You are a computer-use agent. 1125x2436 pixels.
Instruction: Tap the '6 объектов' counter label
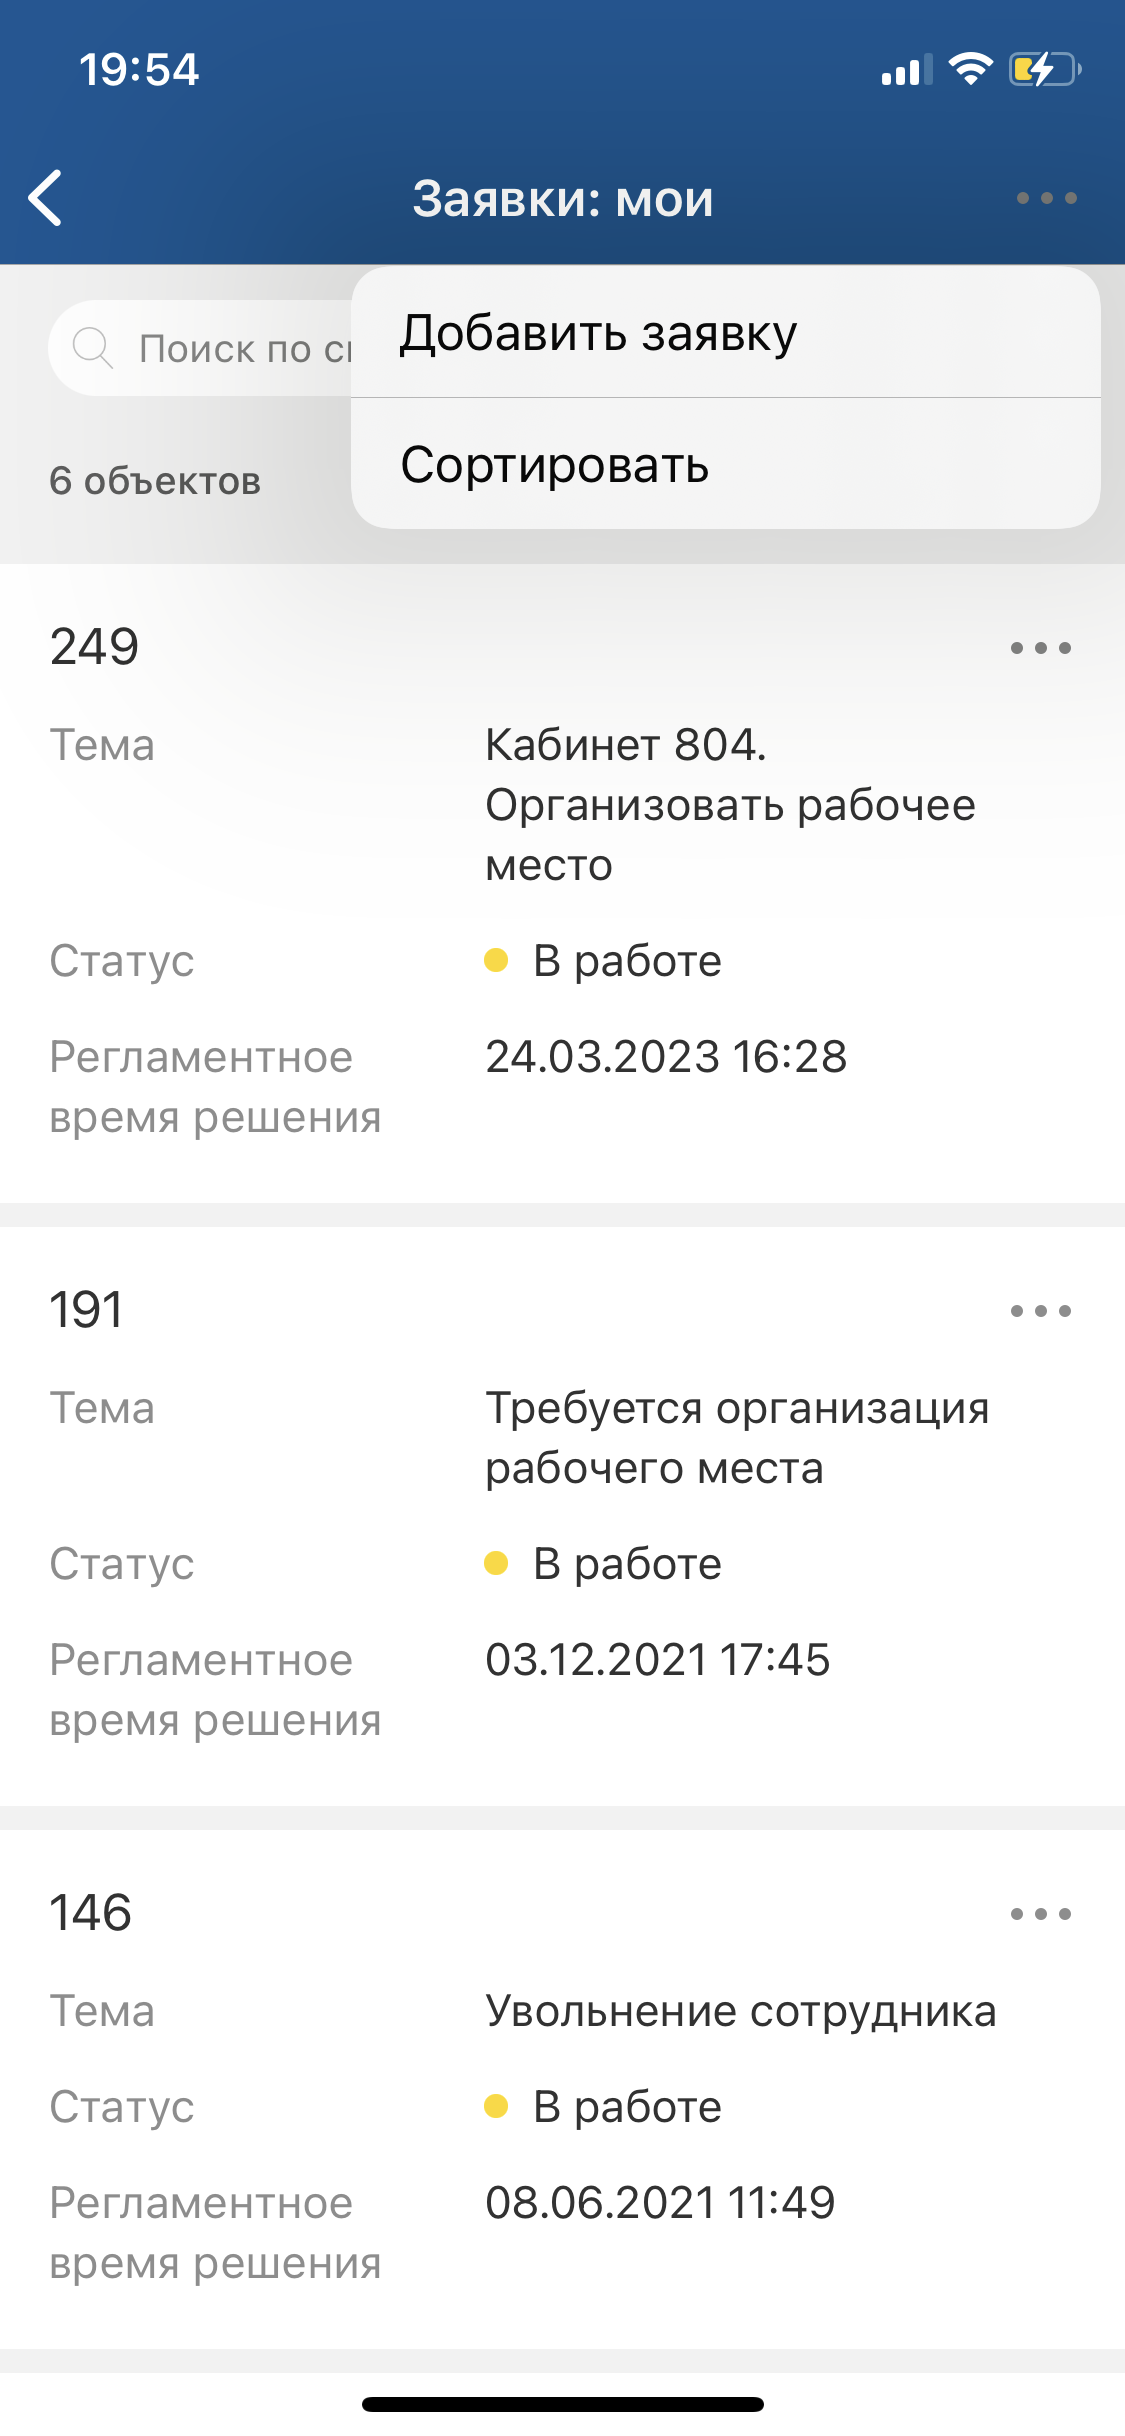tap(155, 481)
